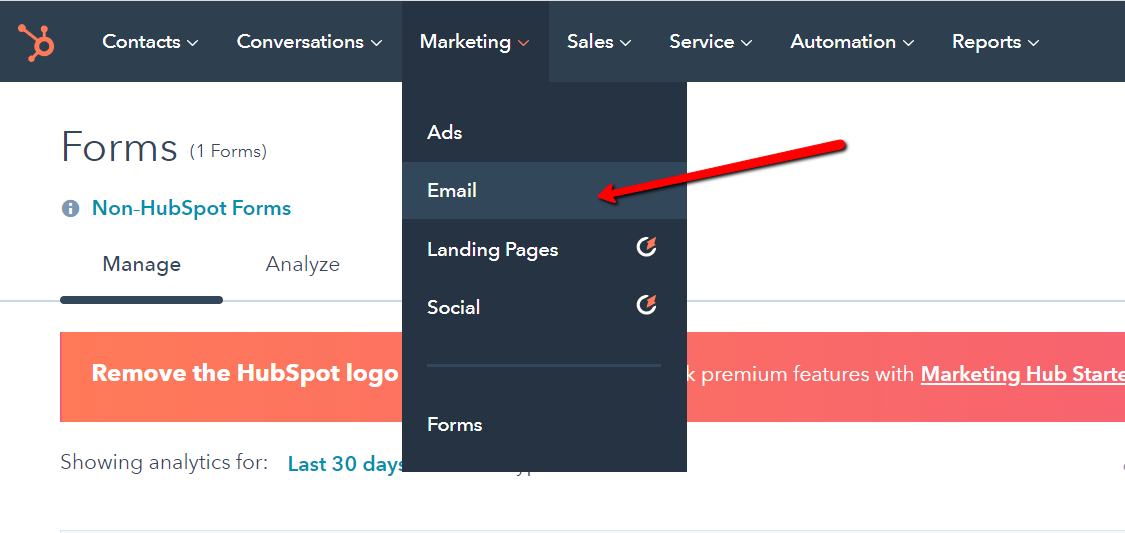Open the Conversations navigation dropdown
Image resolution: width=1125 pixels, height=533 pixels.
(309, 42)
